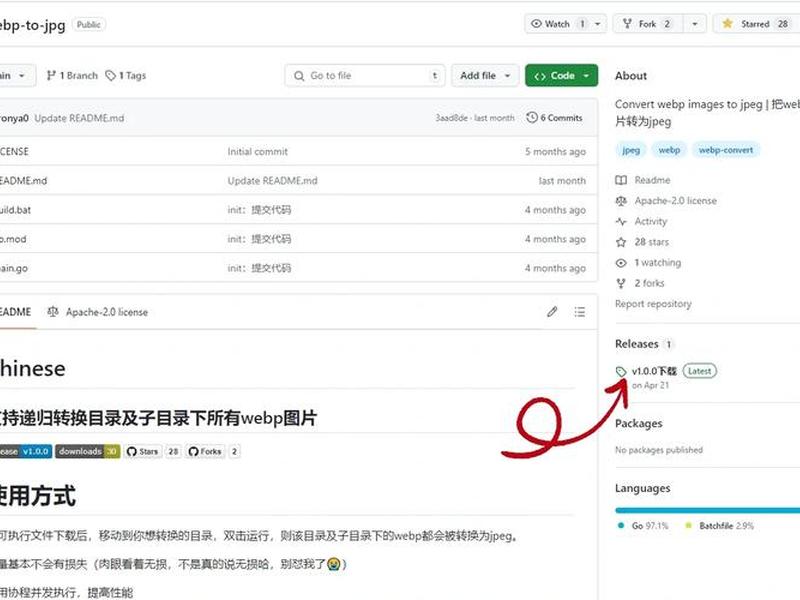800x600 pixels.
Task: Click the last month commit timestamp
Action: pyautogui.click(x=494, y=118)
